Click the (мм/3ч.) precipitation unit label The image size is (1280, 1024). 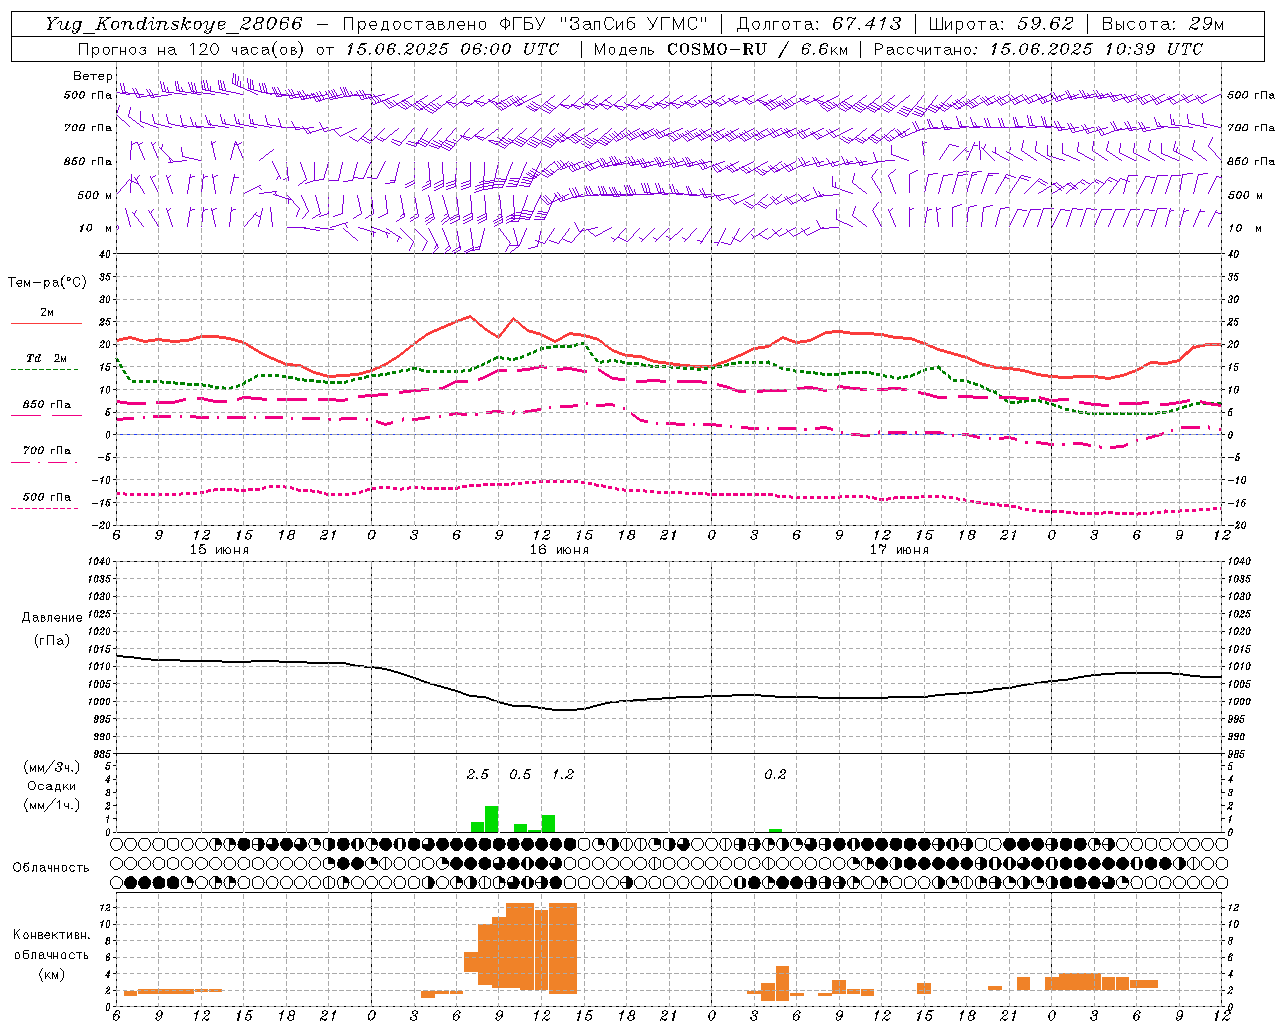coord(52,767)
